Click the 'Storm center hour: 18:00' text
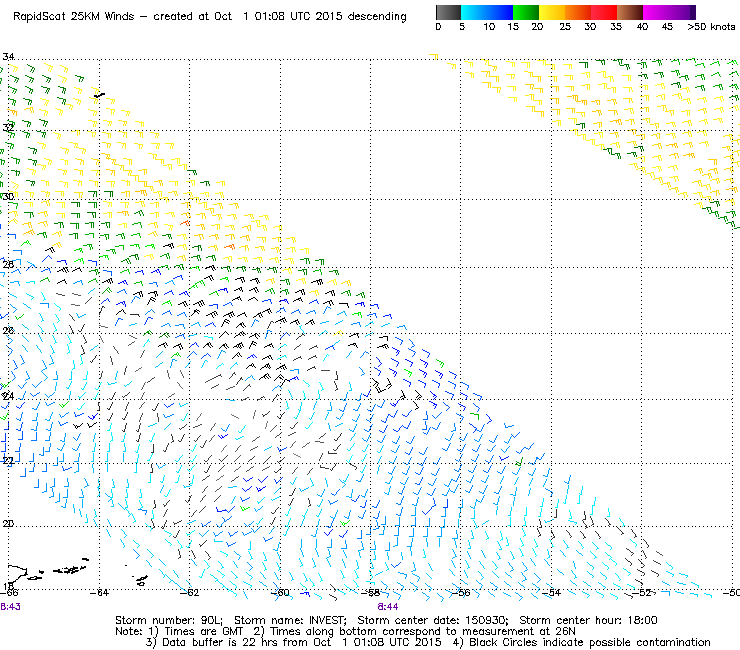Screen dimensions: 740x650 (x=588, y=620)
